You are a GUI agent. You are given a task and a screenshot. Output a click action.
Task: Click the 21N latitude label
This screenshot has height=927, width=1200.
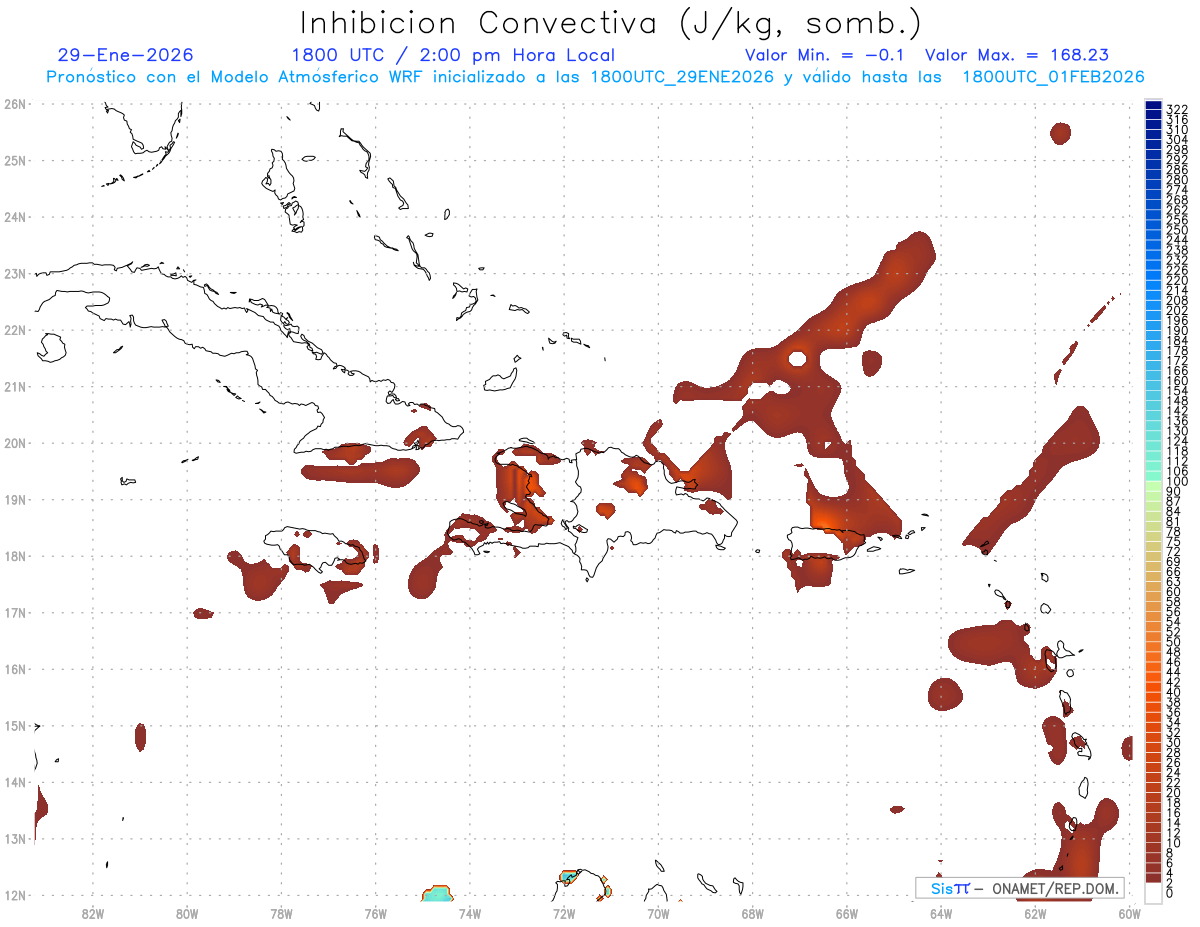pos(15,386)
